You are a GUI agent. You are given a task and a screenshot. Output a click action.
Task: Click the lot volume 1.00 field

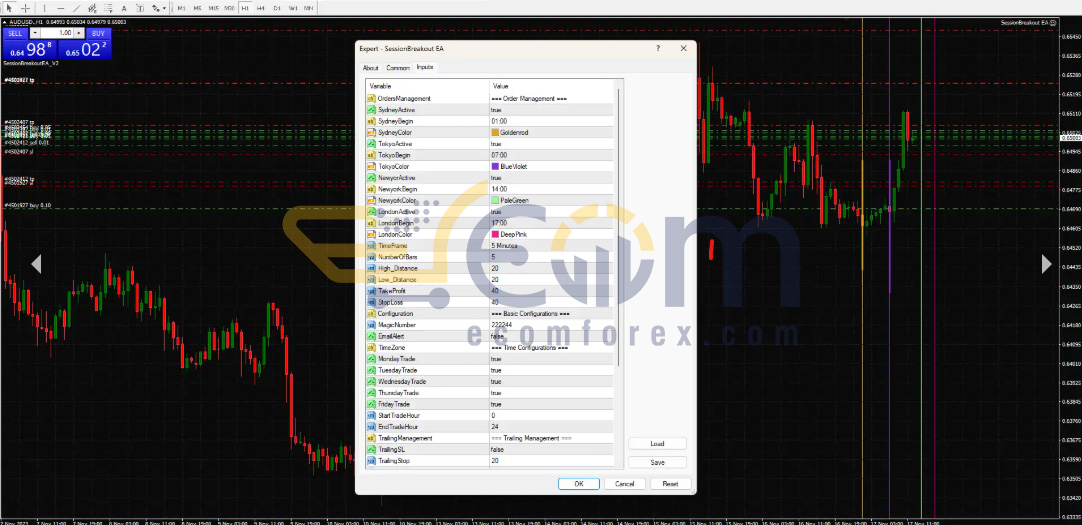click(57, 32)
